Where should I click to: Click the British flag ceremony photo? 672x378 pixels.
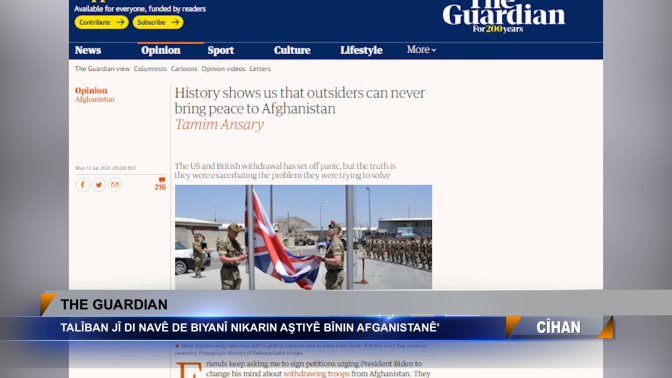pos(303,237)
